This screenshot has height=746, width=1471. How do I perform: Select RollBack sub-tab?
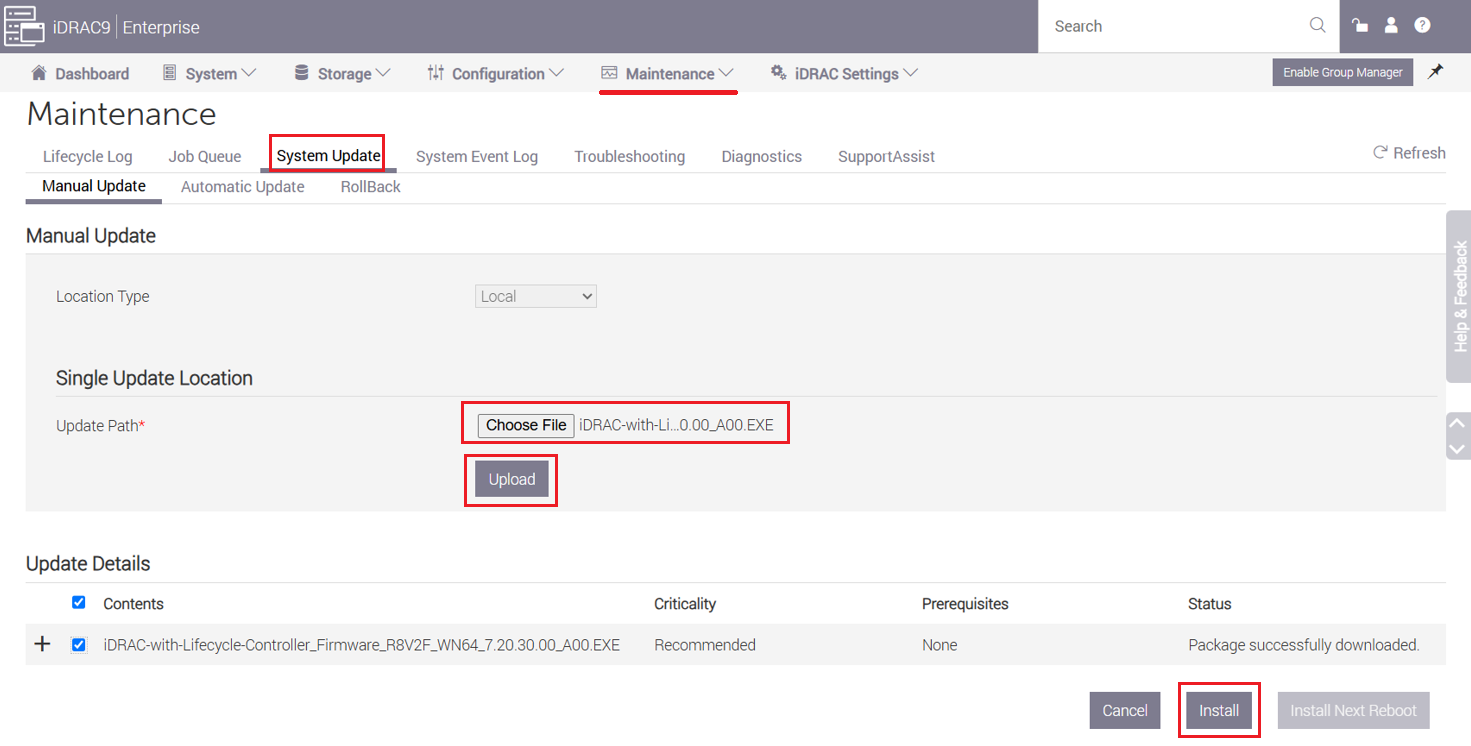(x=371, y=187)
